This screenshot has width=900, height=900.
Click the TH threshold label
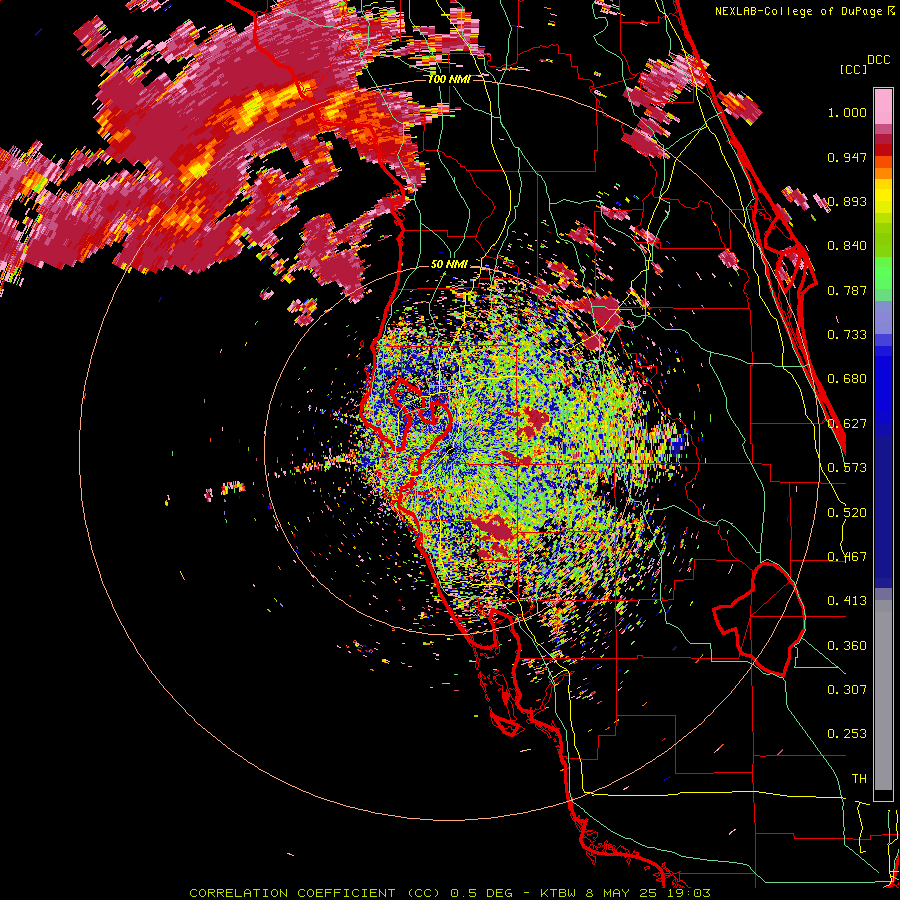coord(859,779)
